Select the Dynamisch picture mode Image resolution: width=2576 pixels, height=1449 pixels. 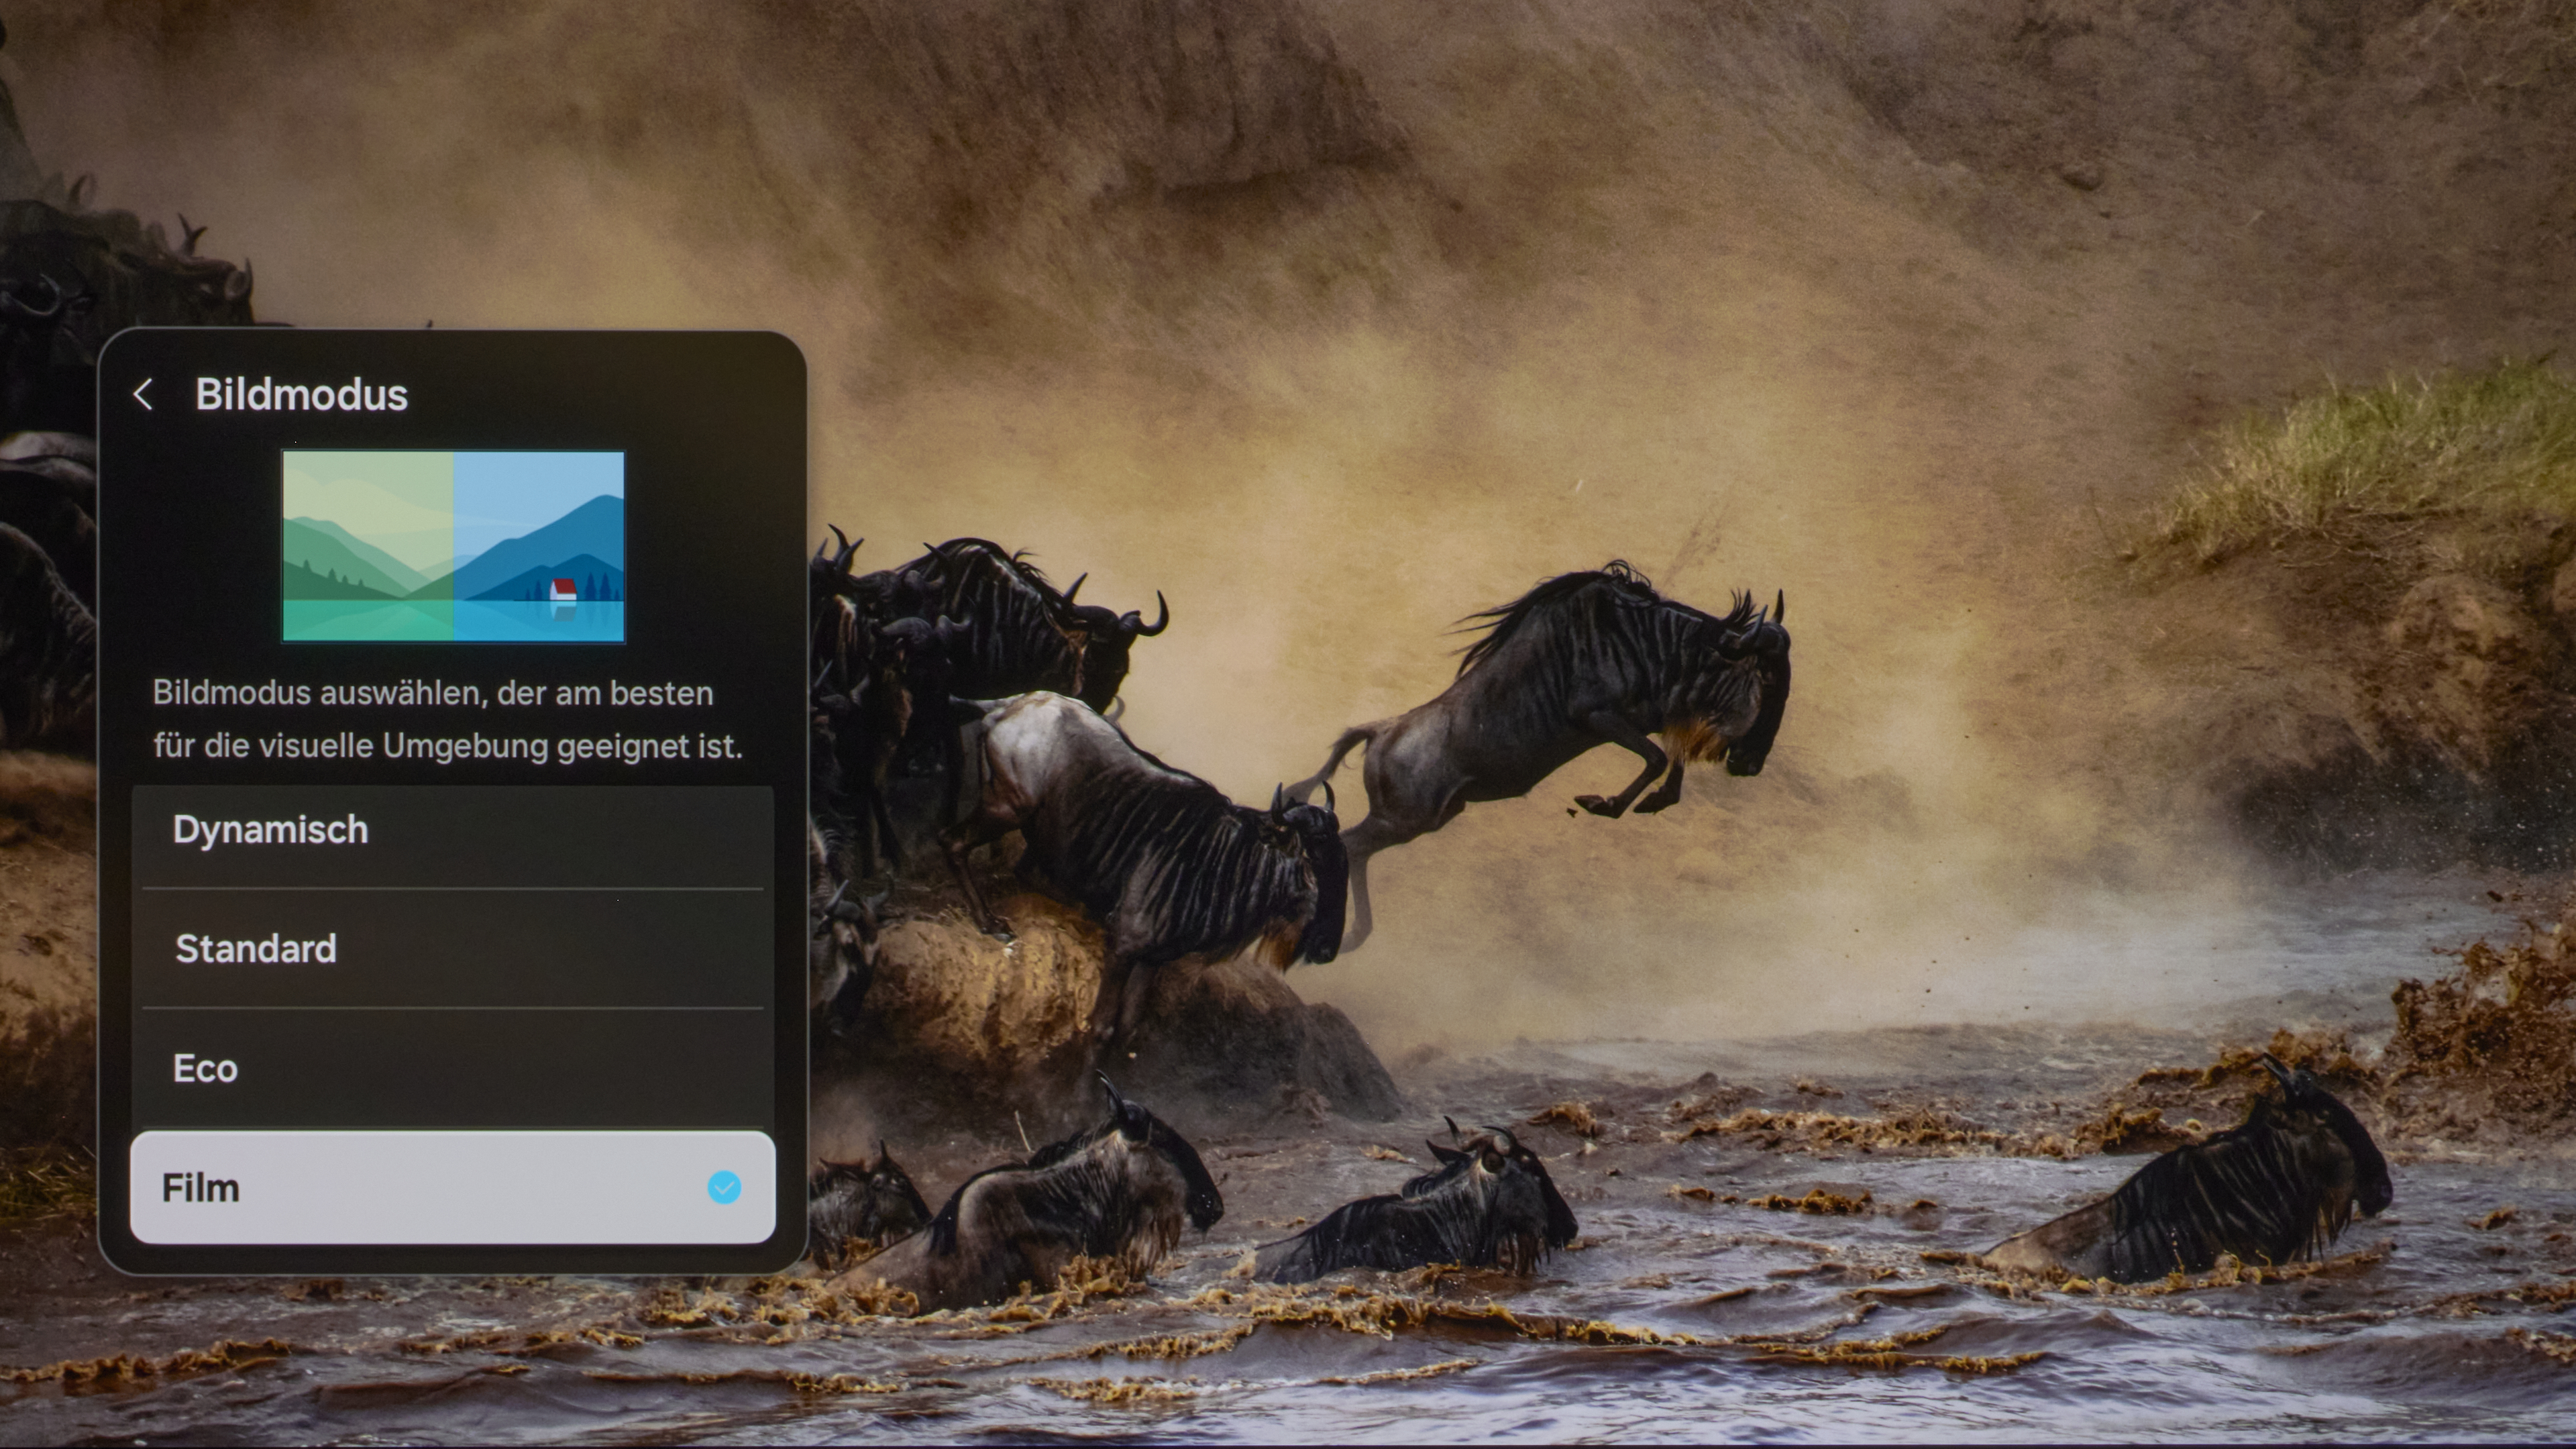(270, 830)
